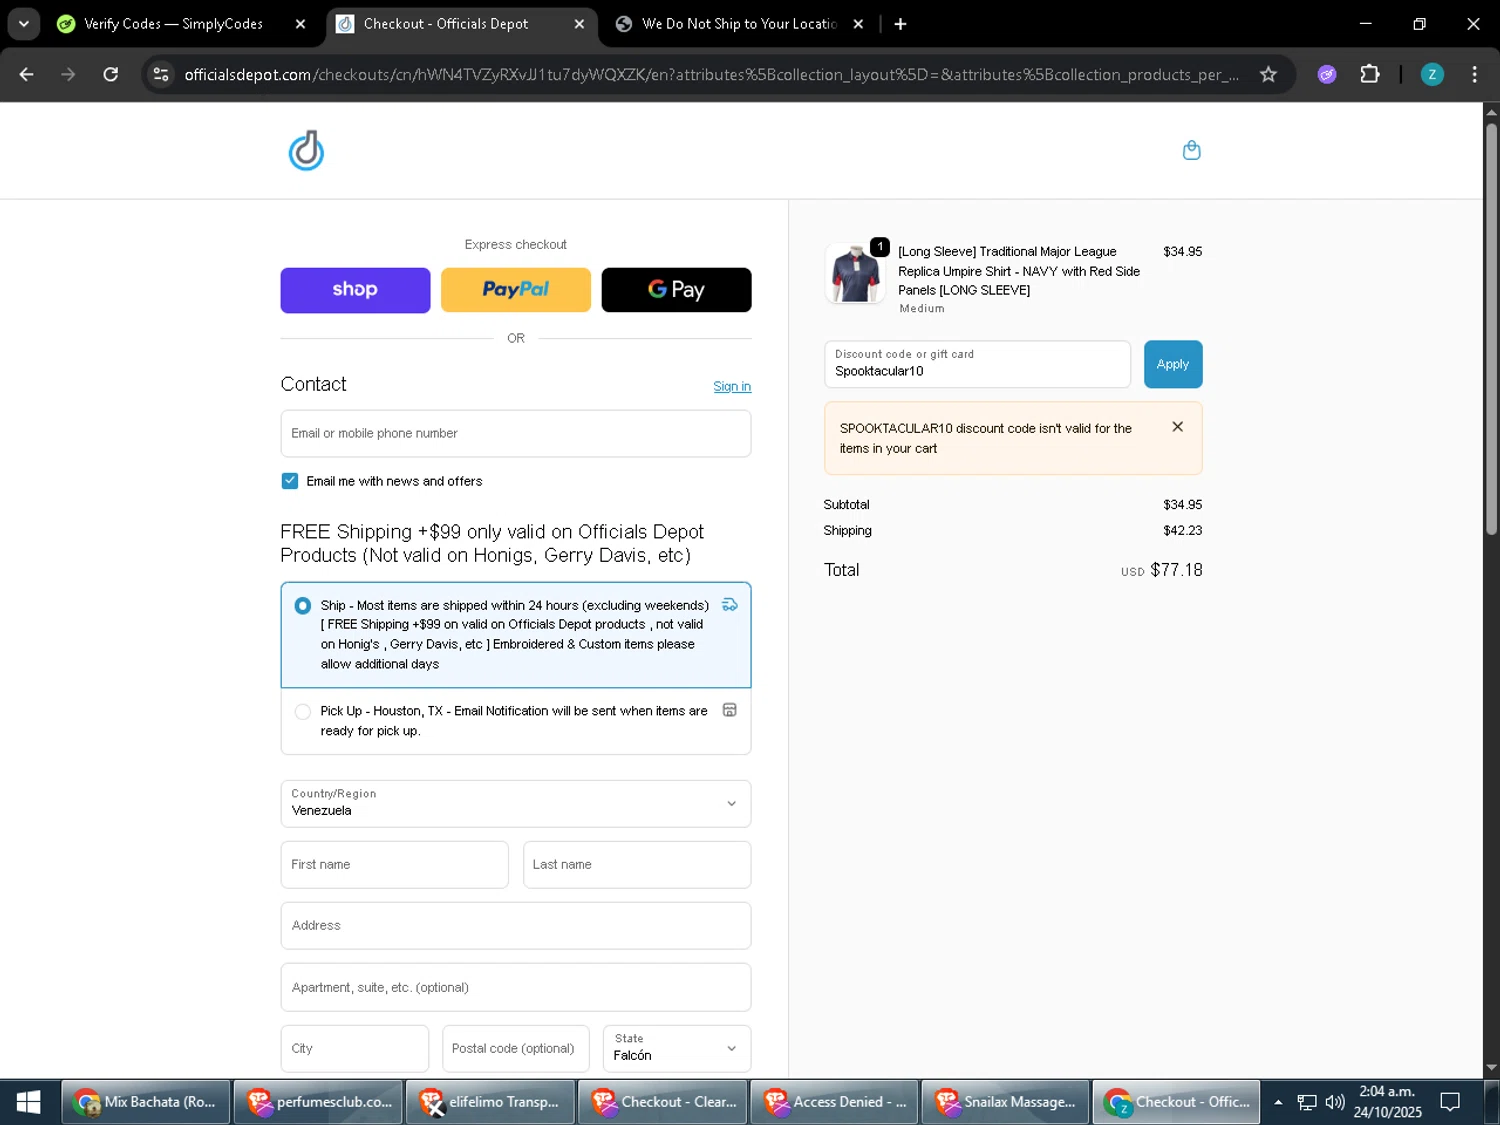Click the browser forward arrow

tap(68, 74)
